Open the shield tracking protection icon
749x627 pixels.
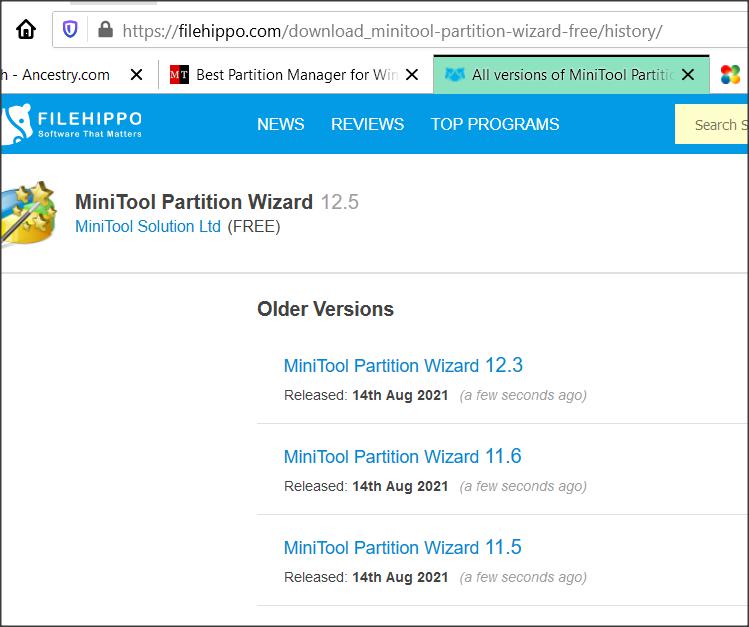tap(70, 30)
